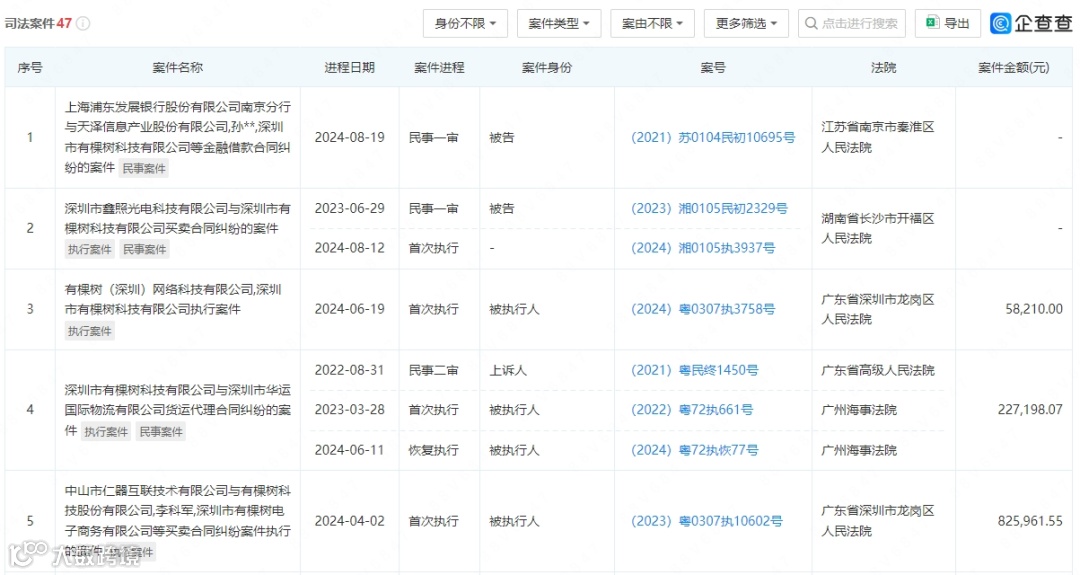Click the date 2022-08-31
The width and height of the screenshot is (1080, 575).
coord(349,370)
